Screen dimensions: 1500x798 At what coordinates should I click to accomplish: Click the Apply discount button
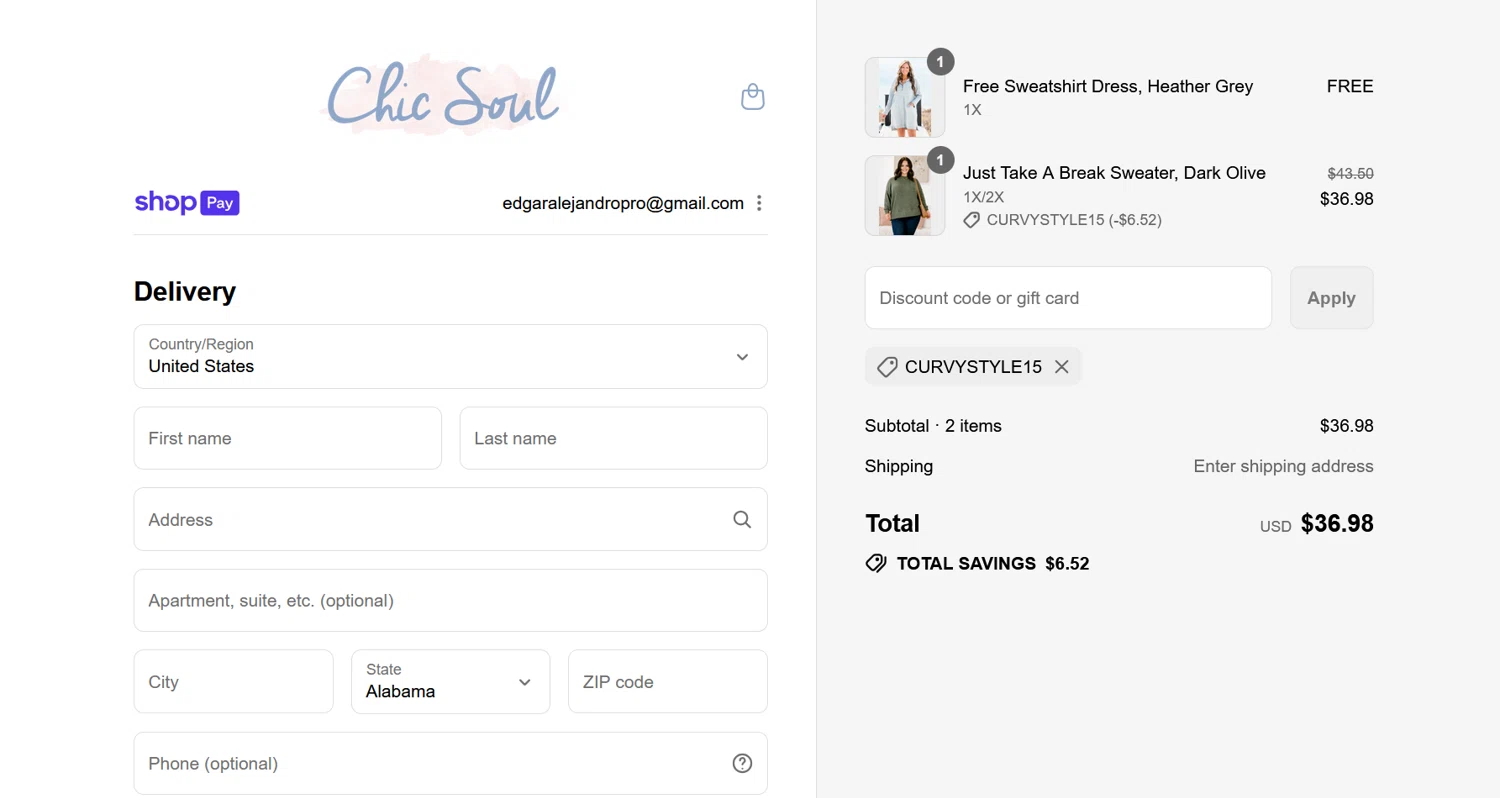click(1332, 298)
